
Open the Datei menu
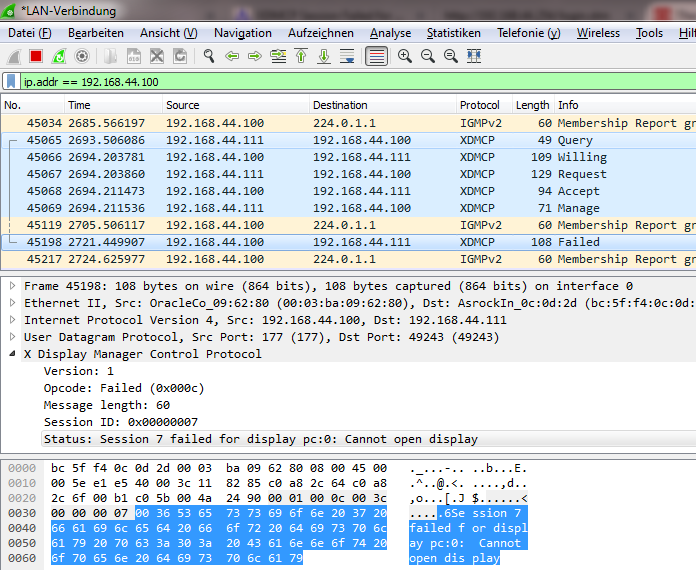(x=29, y=33)
